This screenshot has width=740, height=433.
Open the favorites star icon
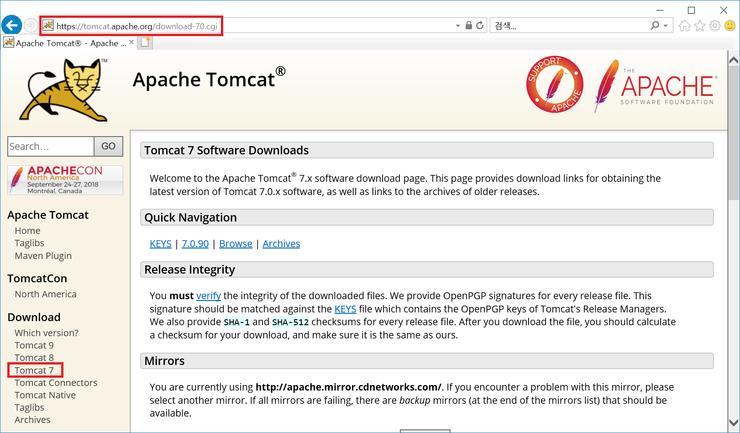[x=700, y=25]
